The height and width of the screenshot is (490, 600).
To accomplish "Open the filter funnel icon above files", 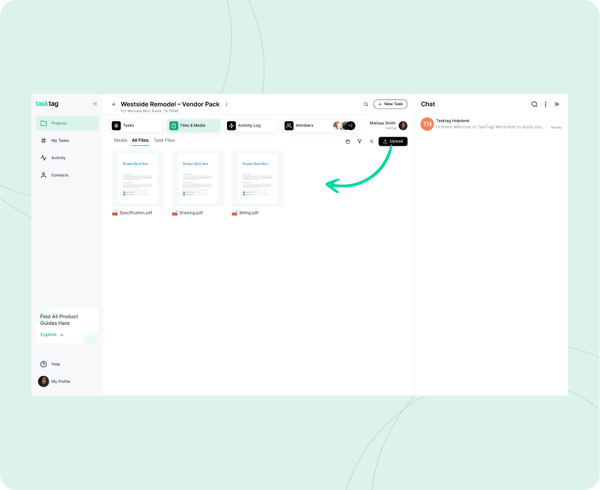I will click(x=360, y=141).
